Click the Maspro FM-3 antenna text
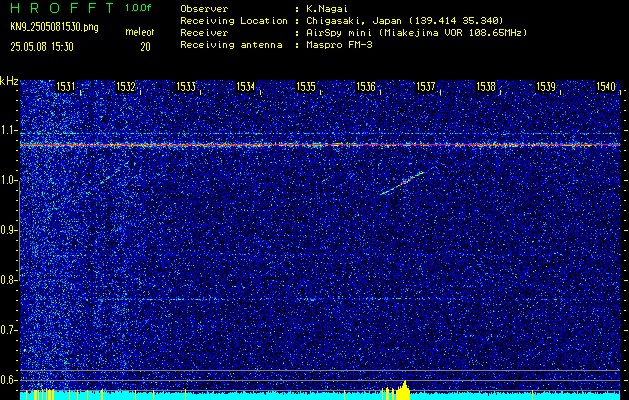Viewport: 629px width, 400px height. 338,45
